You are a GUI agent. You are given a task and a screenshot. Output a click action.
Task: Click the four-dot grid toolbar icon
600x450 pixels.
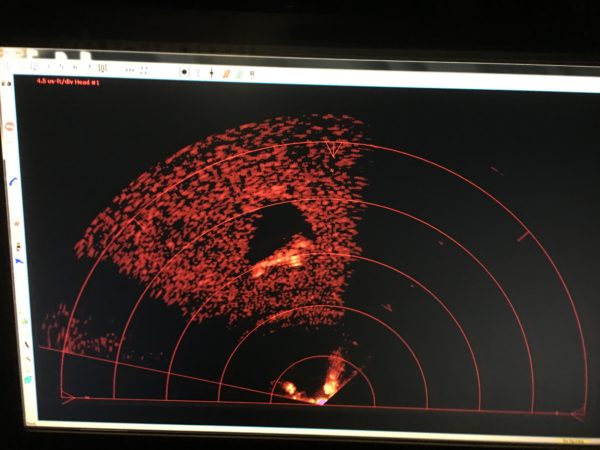(x=144, y=70)
